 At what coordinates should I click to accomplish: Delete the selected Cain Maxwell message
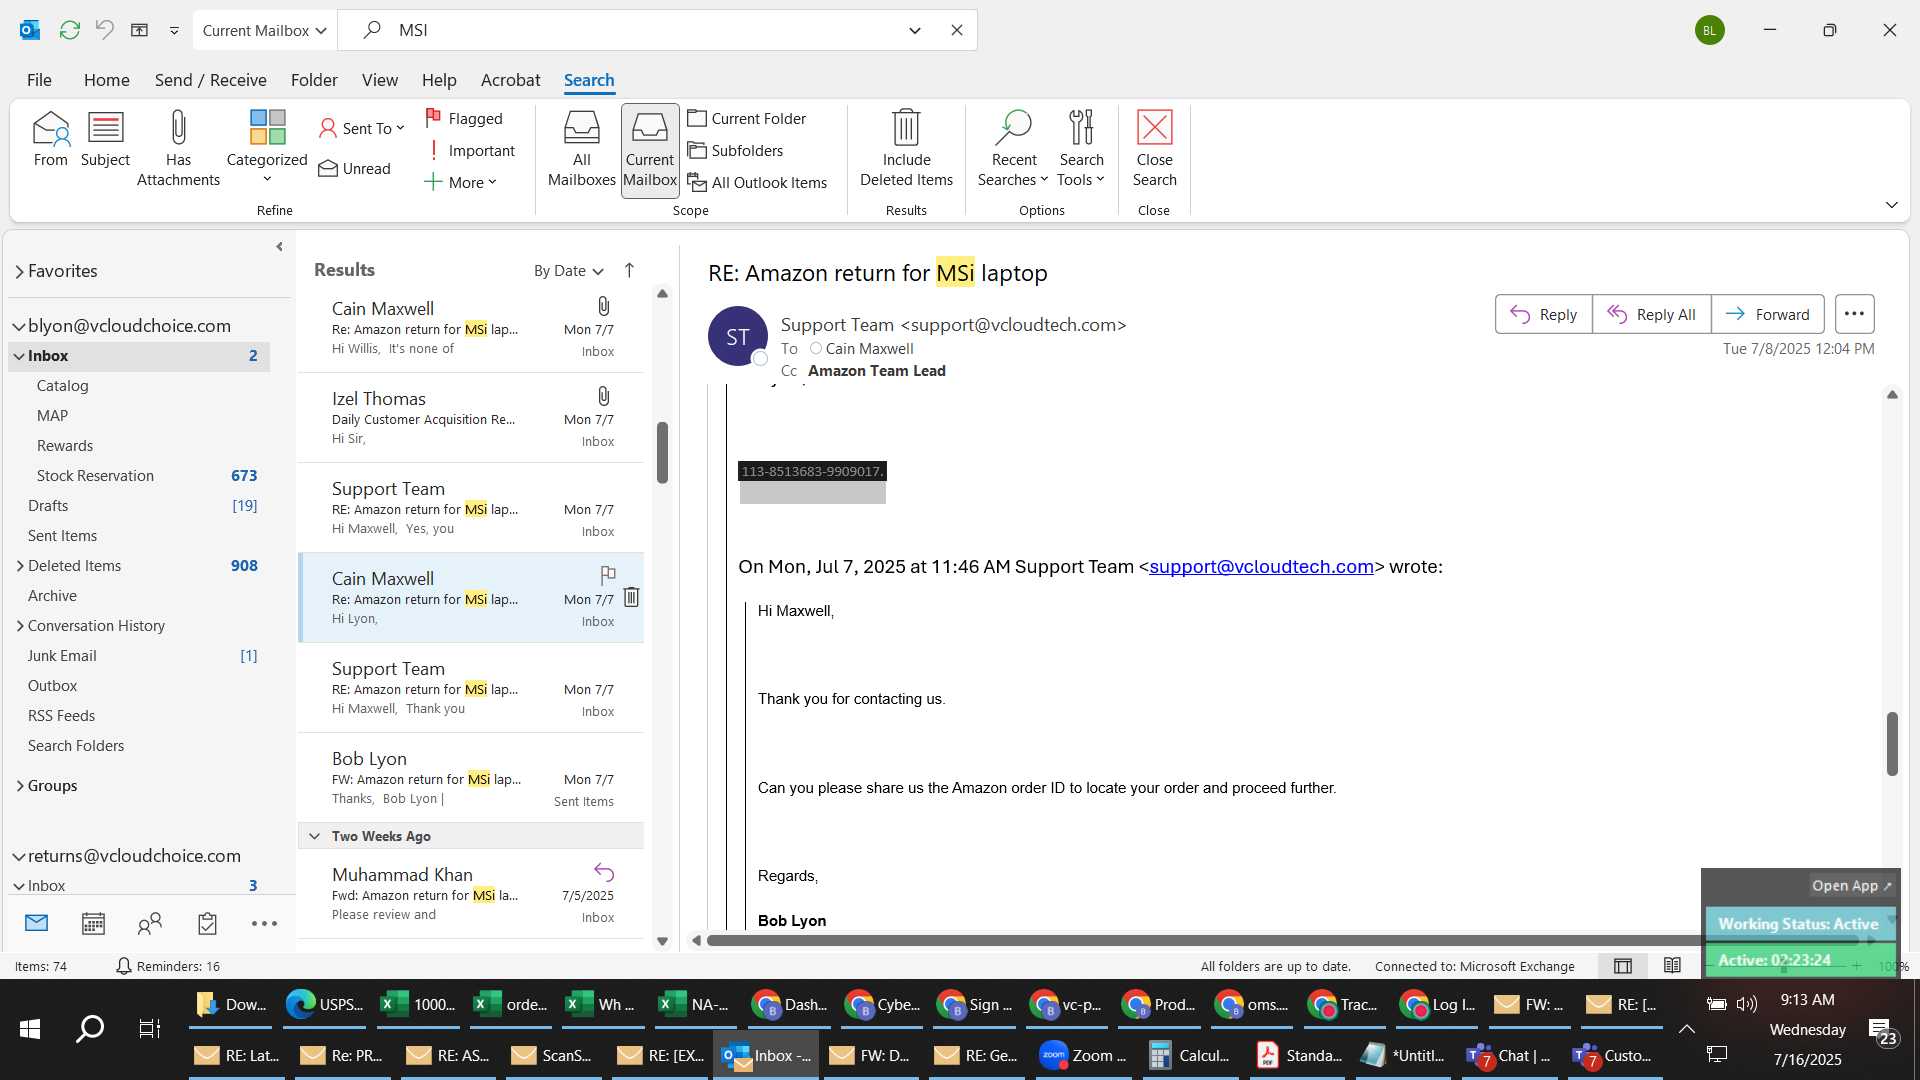click(x=631, y=597)
